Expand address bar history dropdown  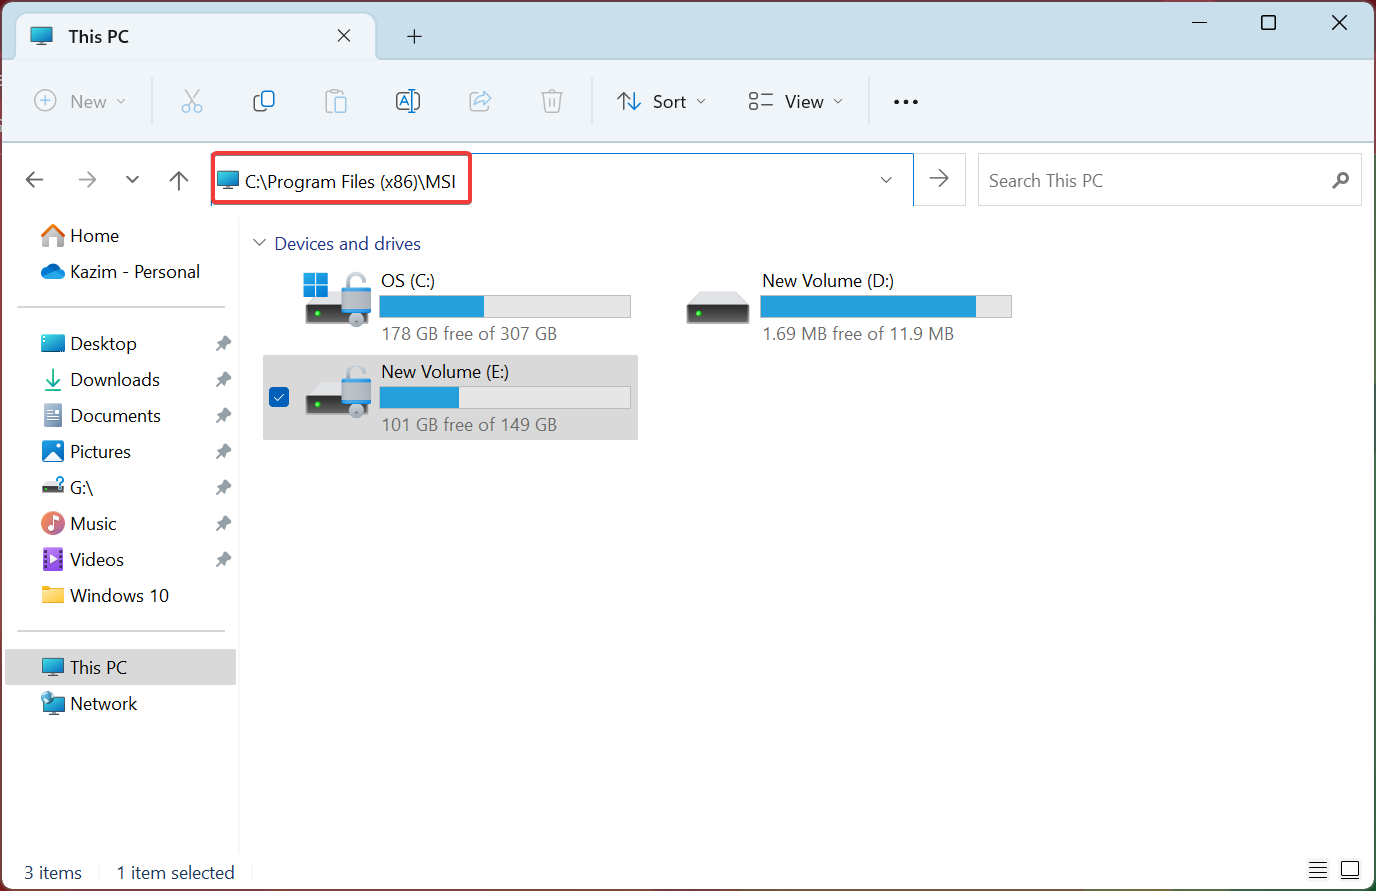click(886, 180)
